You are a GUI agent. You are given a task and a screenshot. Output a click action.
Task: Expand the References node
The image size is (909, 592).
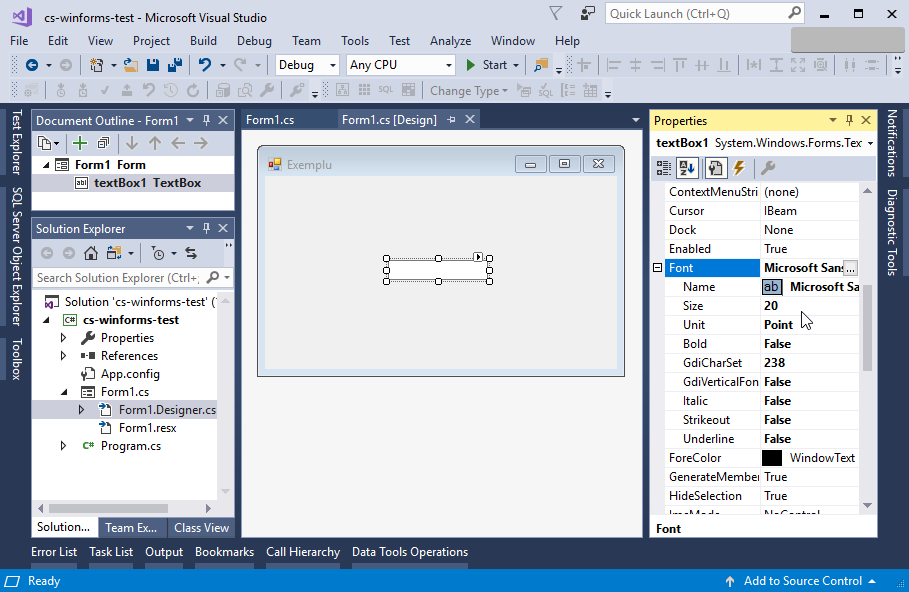64,355
